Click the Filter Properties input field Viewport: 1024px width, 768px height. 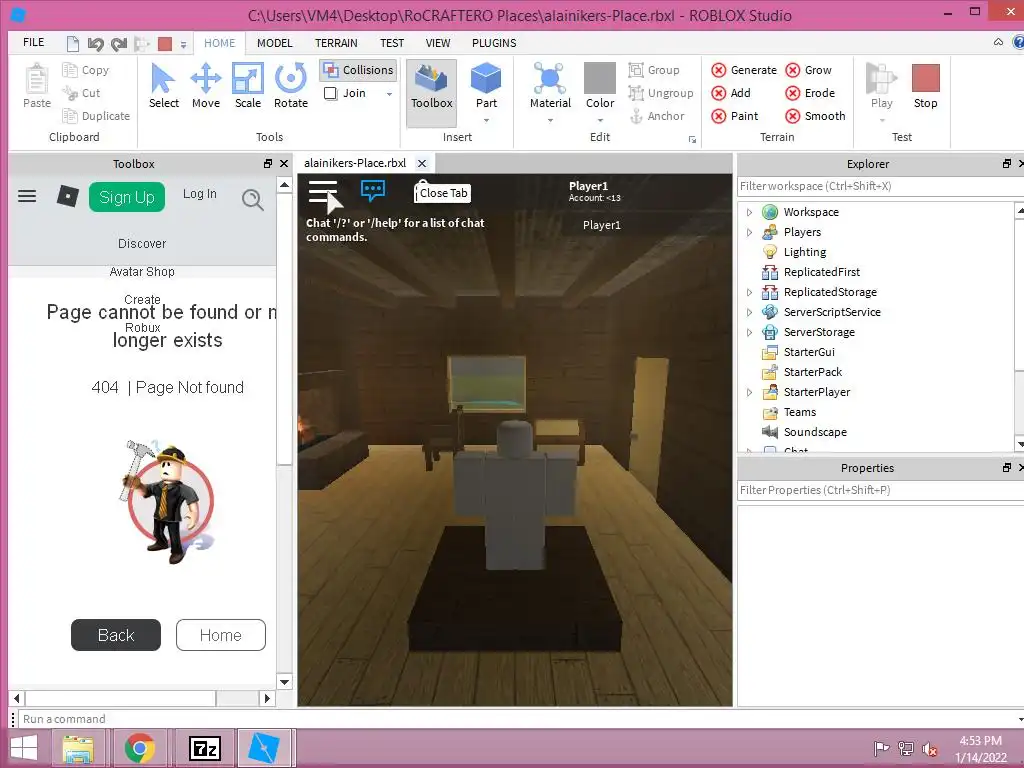point(878,490)
